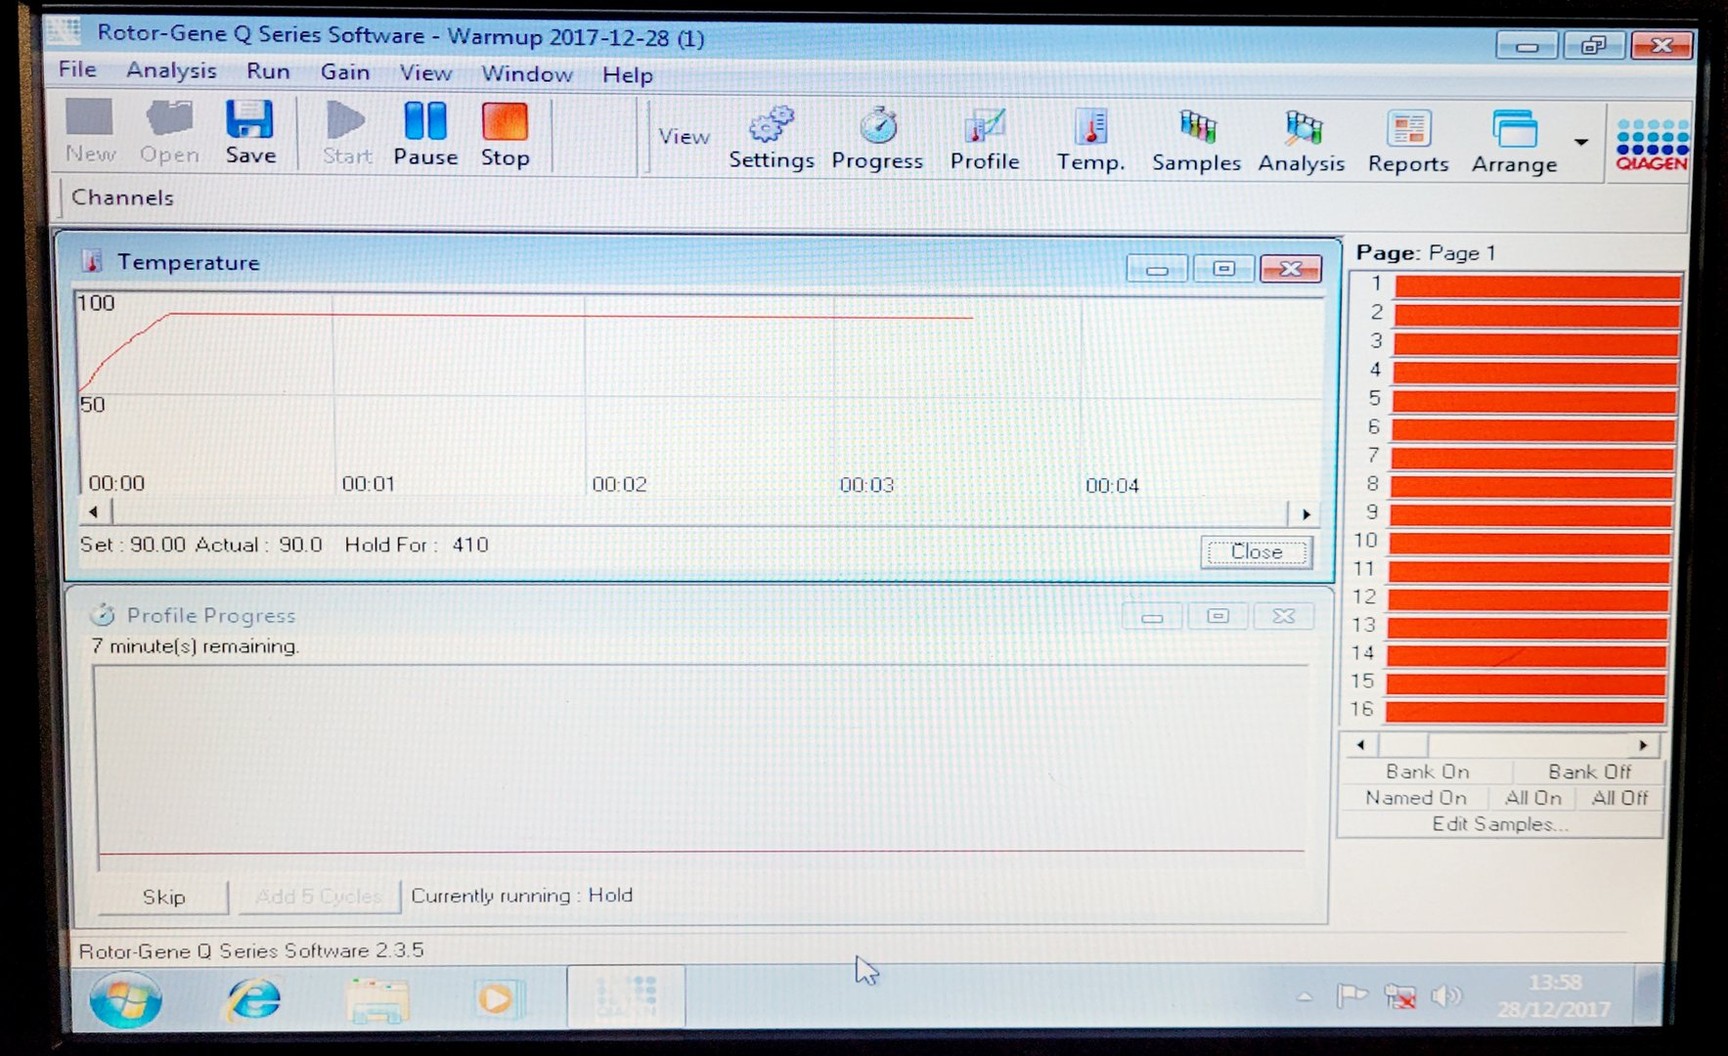Click the Temperature window thermometer icon
Screen dimensions: 1728x1056
92,261
